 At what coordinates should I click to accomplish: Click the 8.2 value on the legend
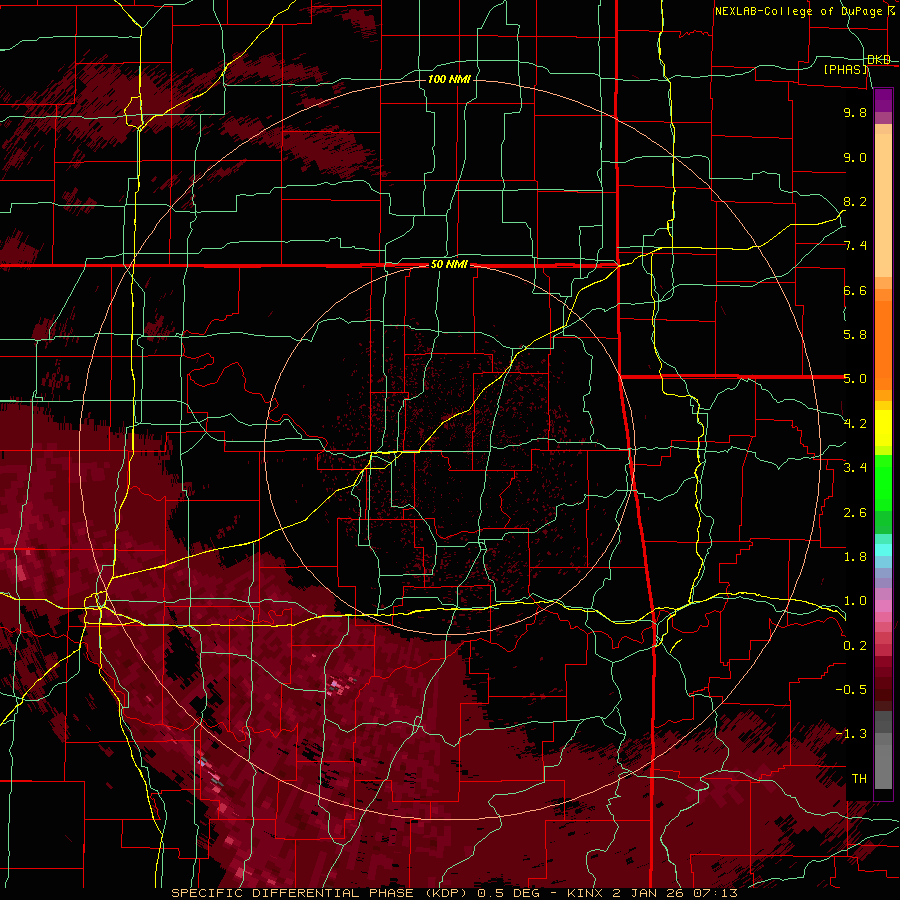(855, 201)
